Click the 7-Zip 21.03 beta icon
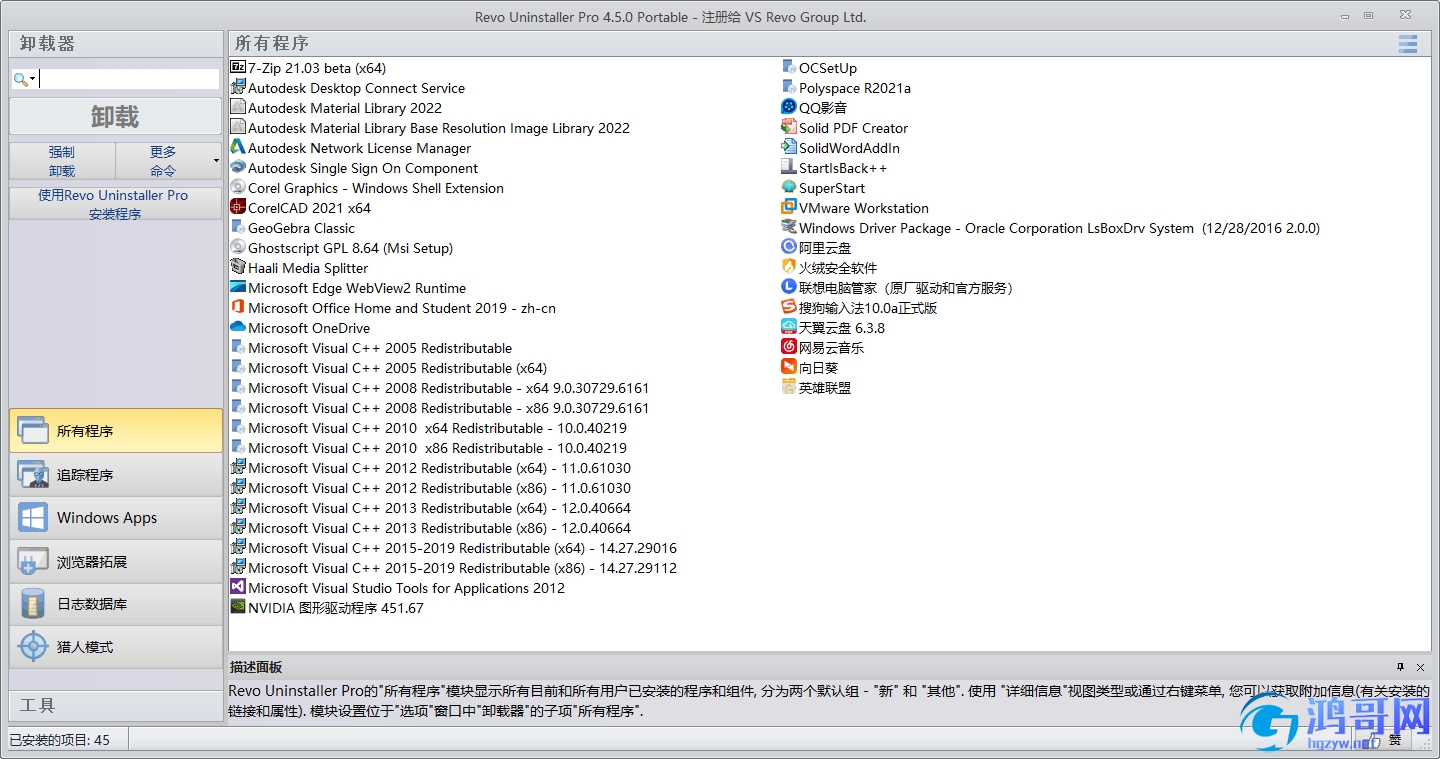 click(x=238, y=68)
